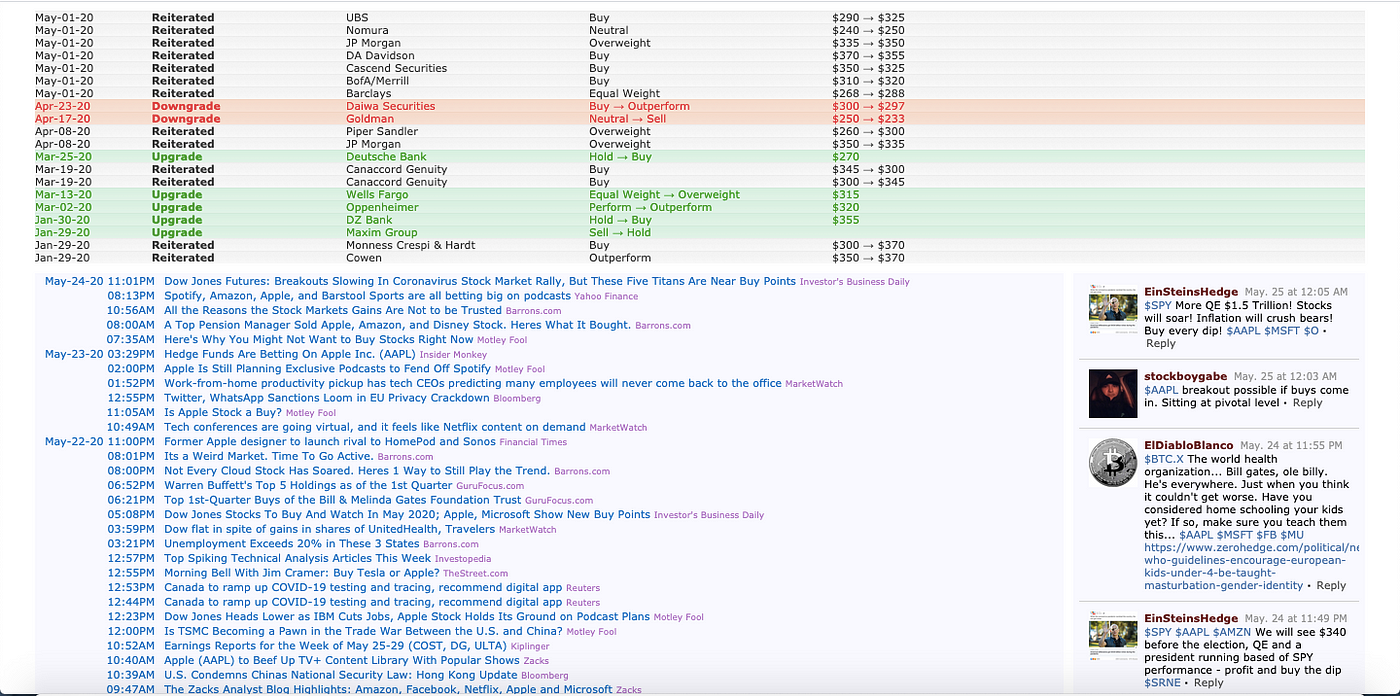The image size is (1400, 696).
Task: Open 'Apple (AAPL) to Beef Up TV+ Content Library'
Action: coord(342,660)
